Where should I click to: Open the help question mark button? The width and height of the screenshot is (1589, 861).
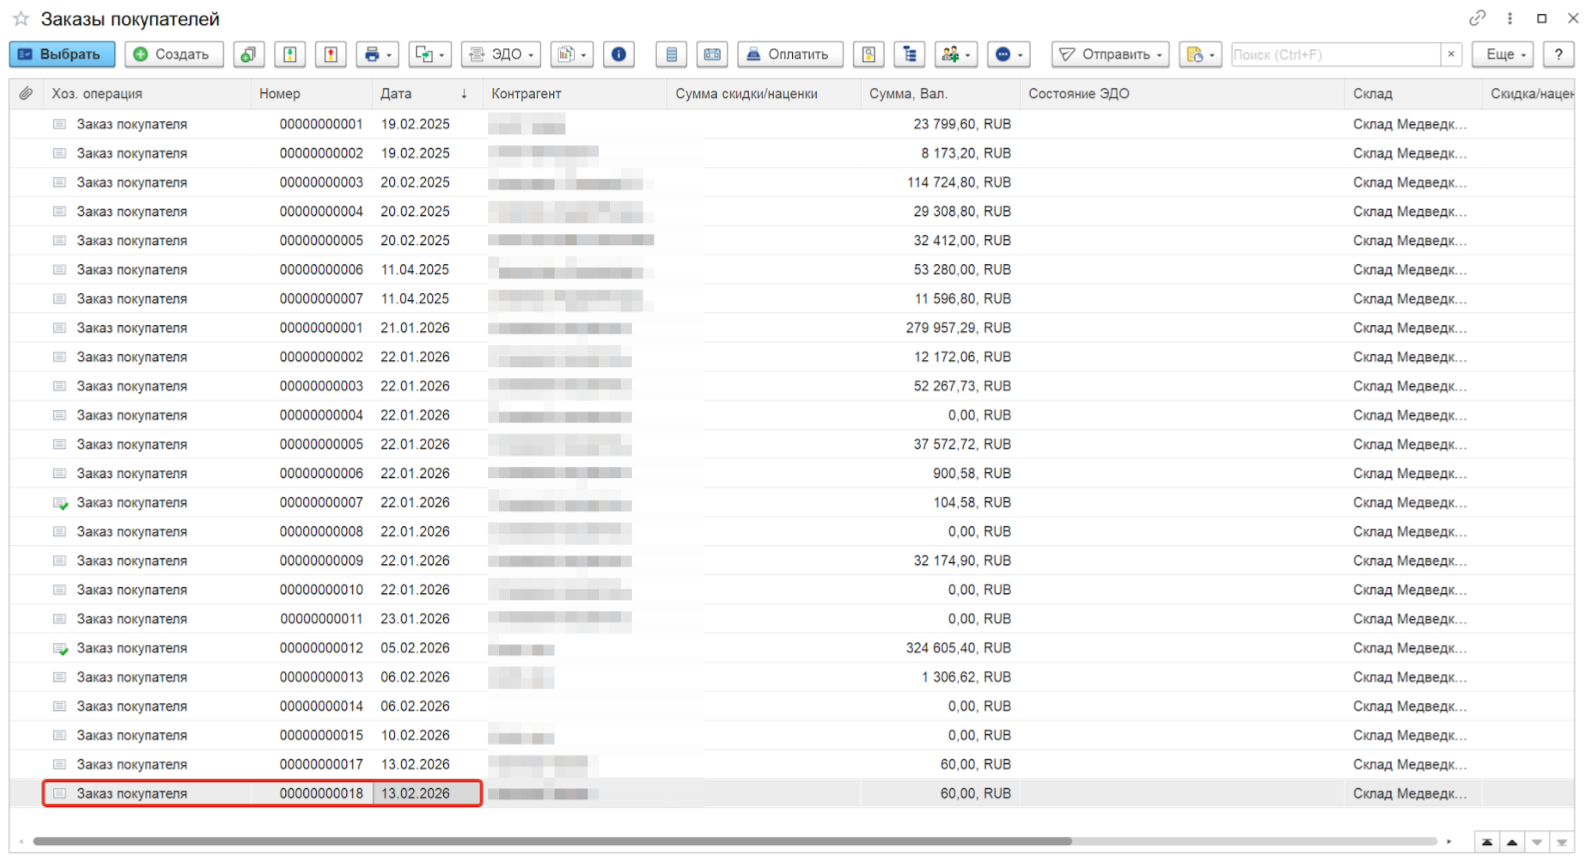tap(1558, 54)
